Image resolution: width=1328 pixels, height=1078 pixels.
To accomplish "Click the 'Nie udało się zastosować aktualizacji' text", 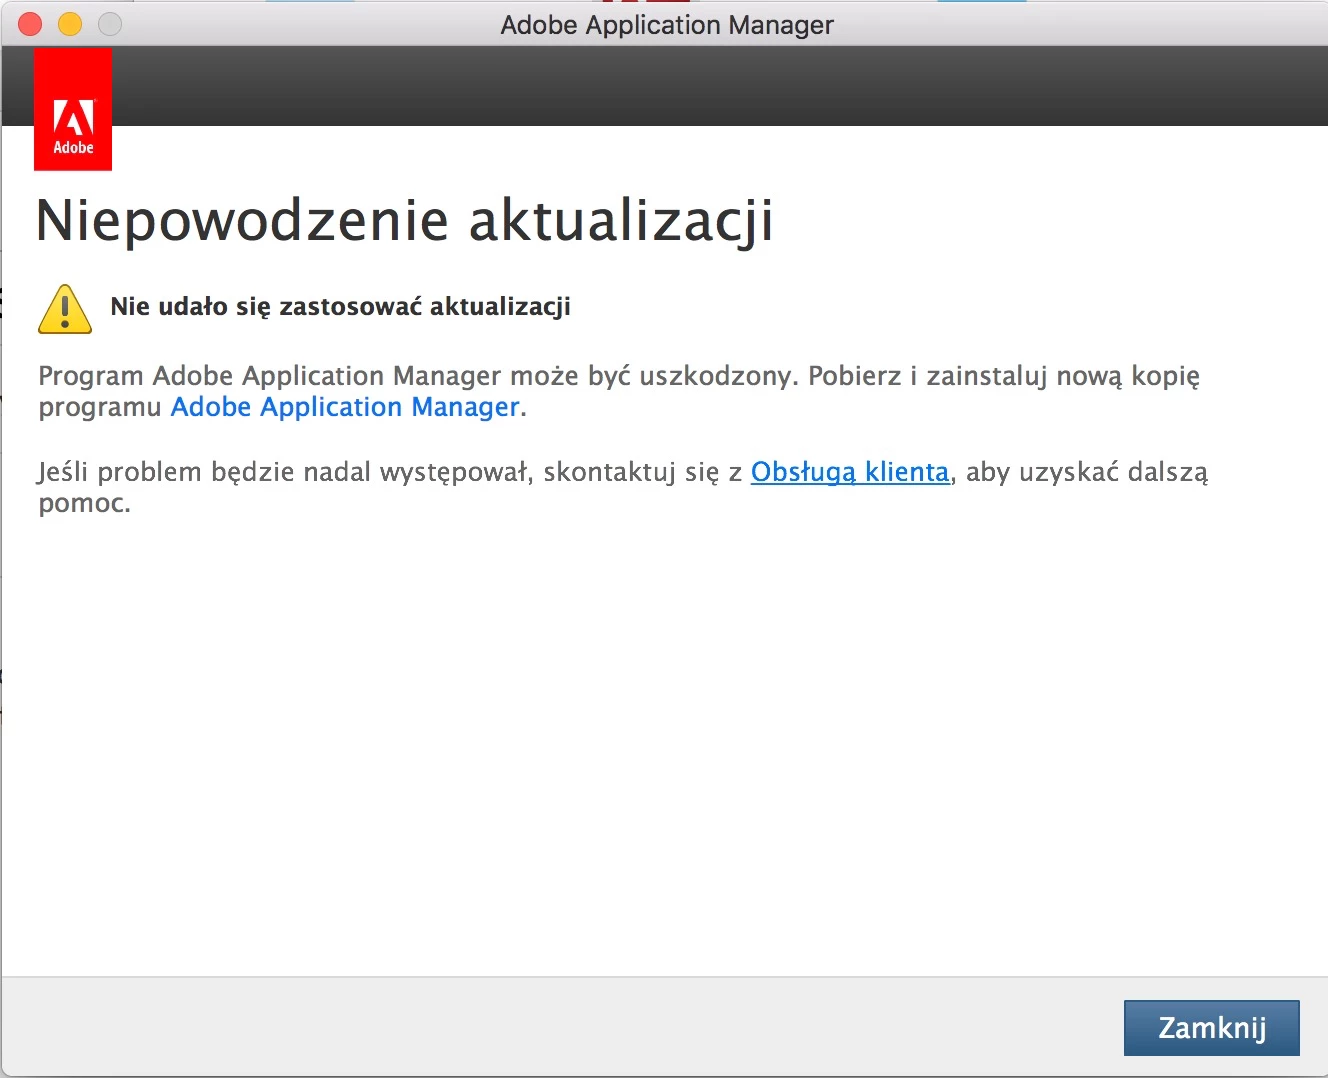I will click(x=340, y=306).
